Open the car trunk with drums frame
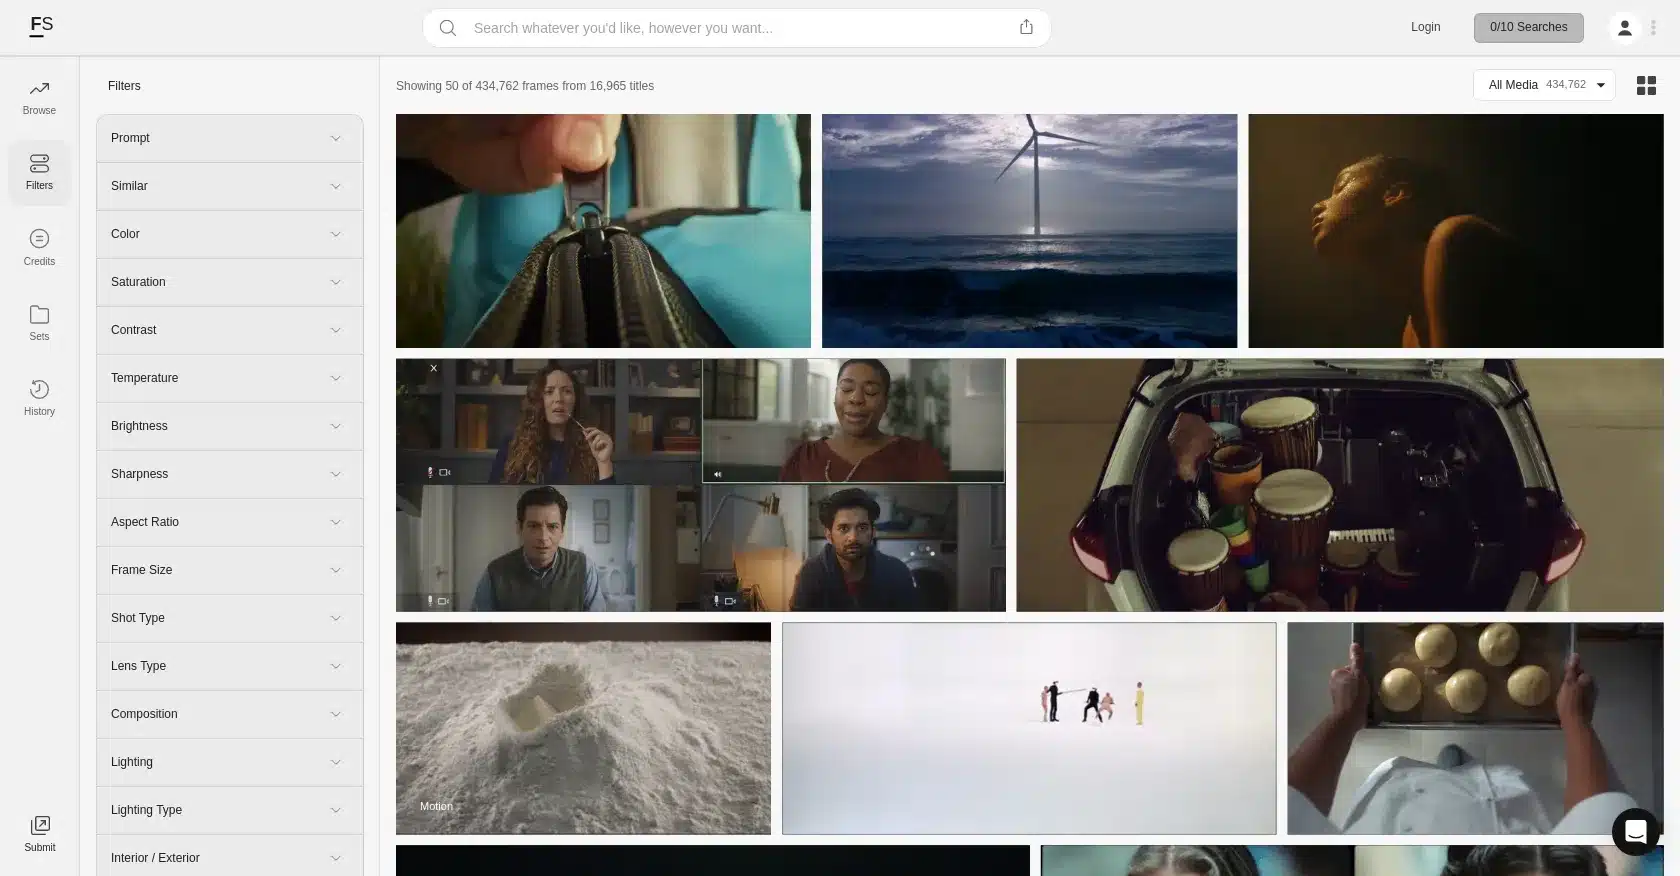 click(1340, 485)
